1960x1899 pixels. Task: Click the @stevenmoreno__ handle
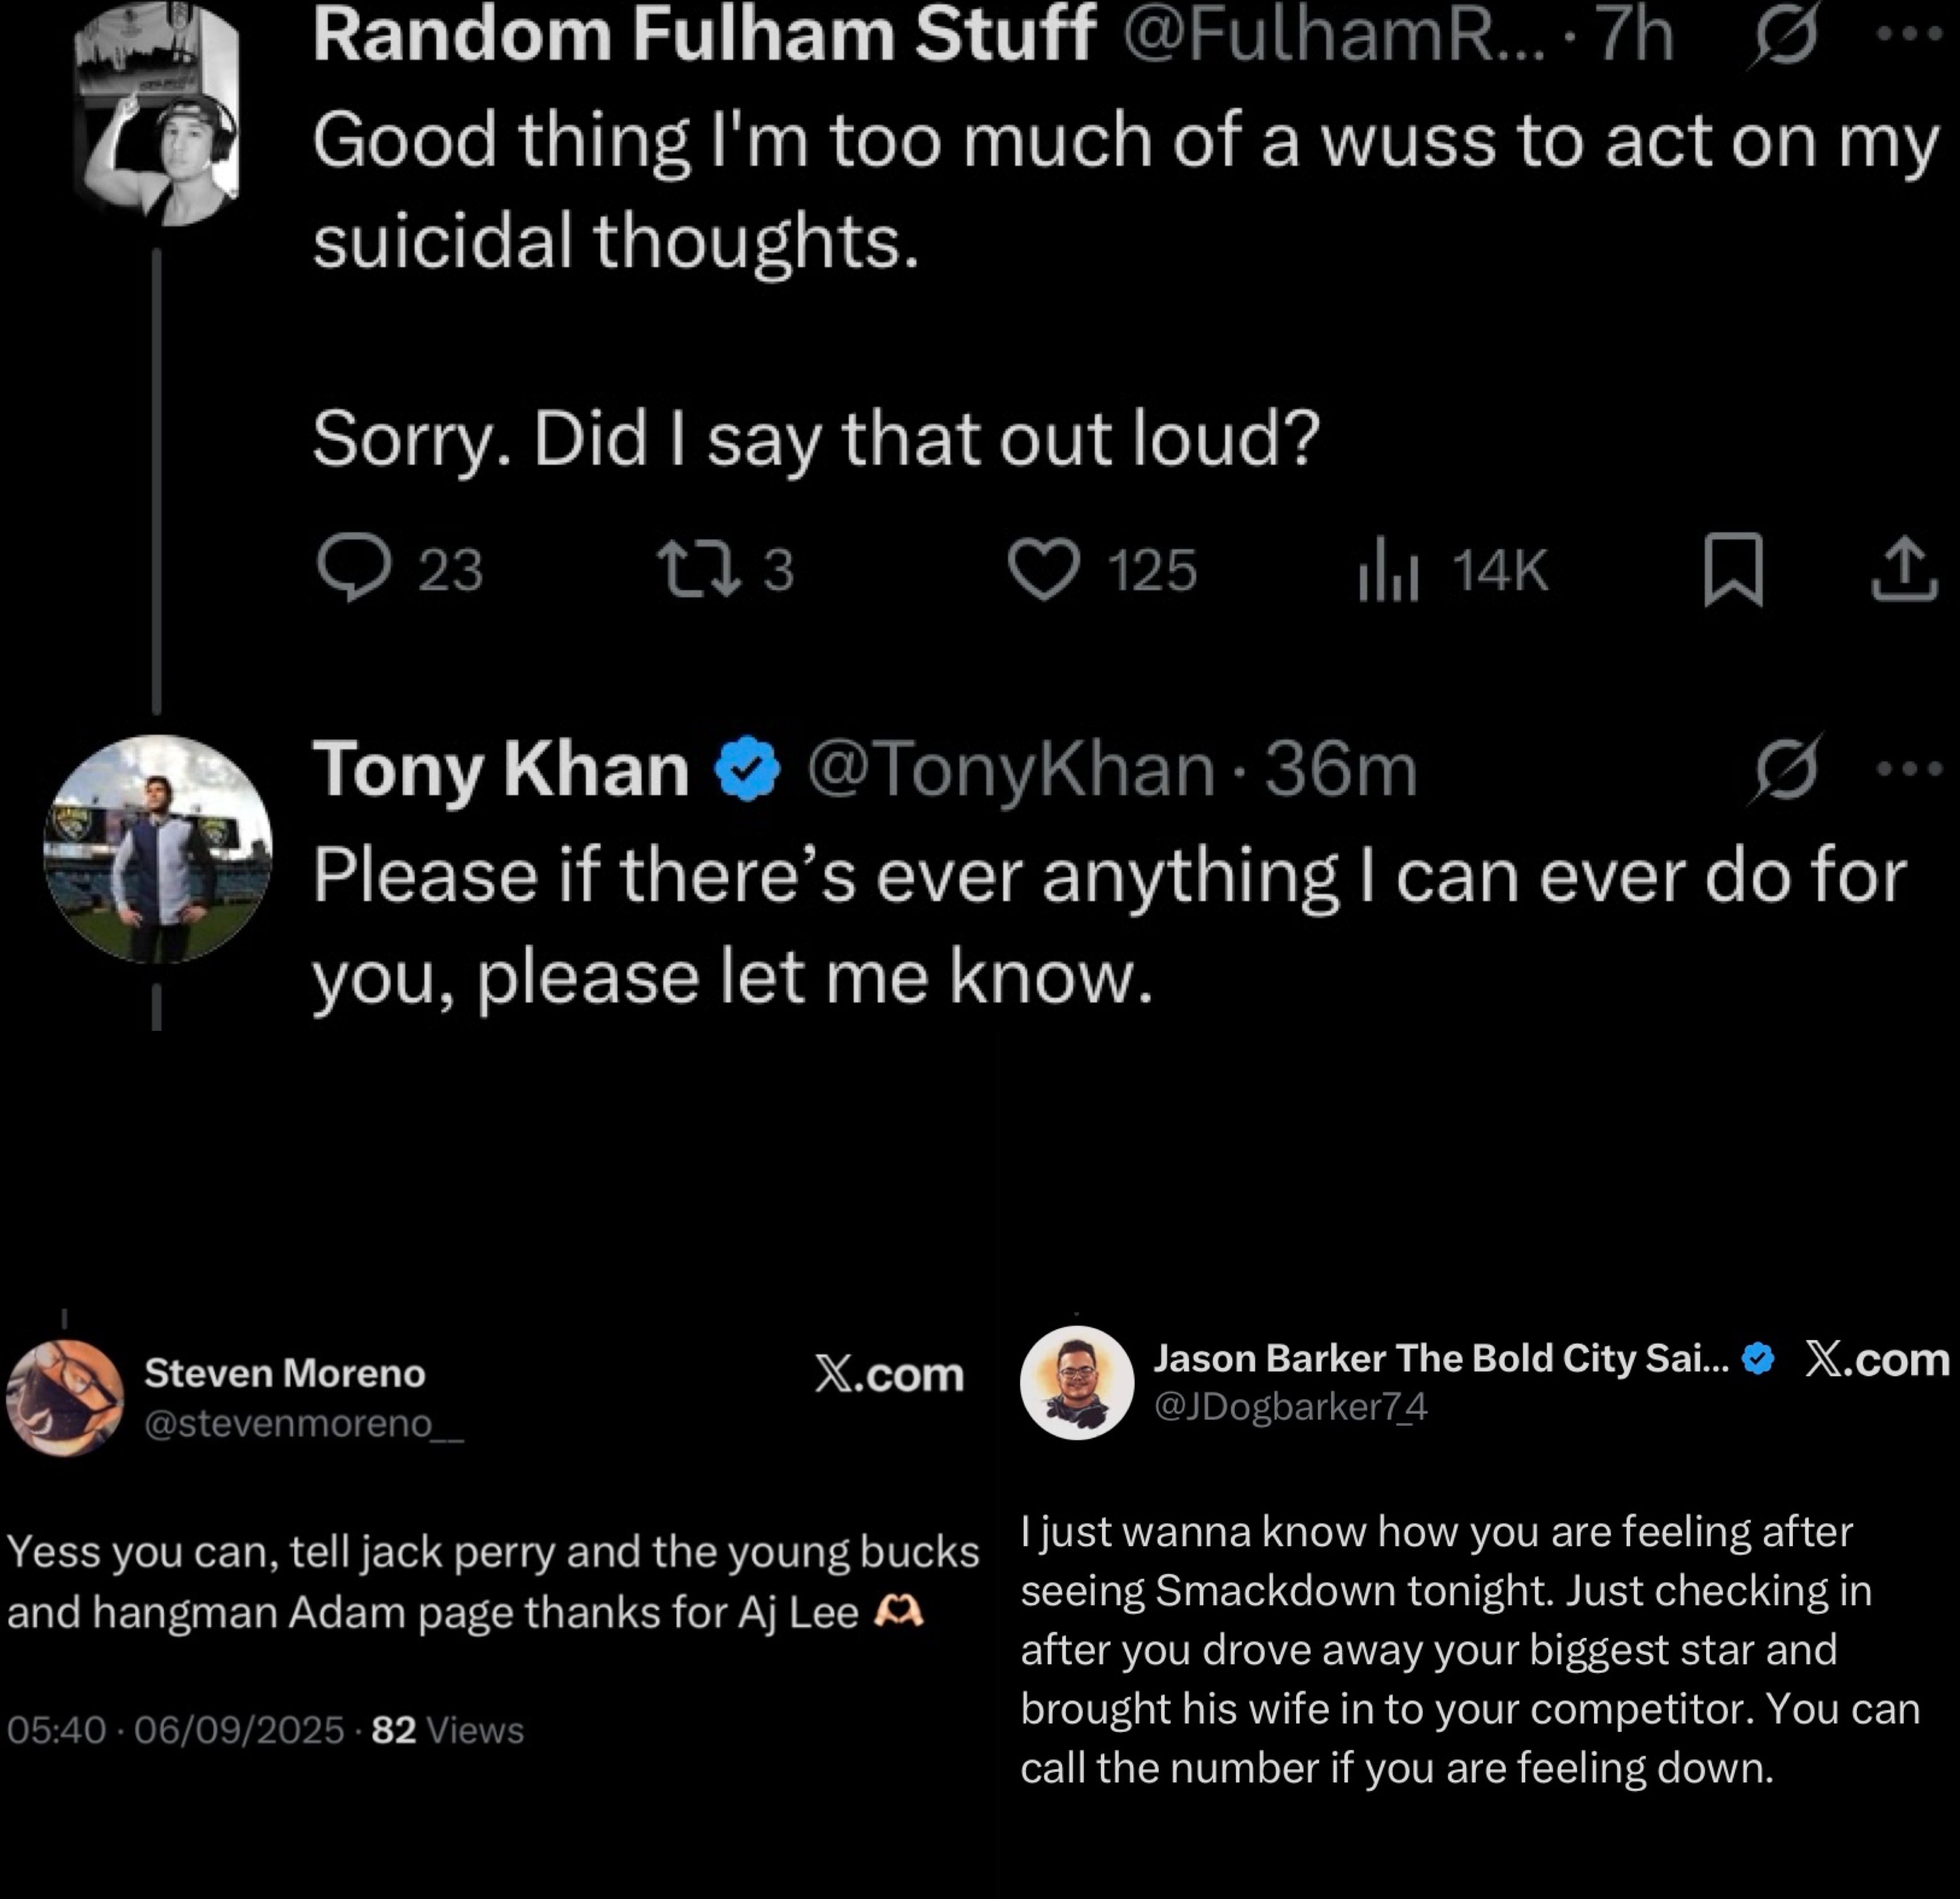click(304, 1422)
